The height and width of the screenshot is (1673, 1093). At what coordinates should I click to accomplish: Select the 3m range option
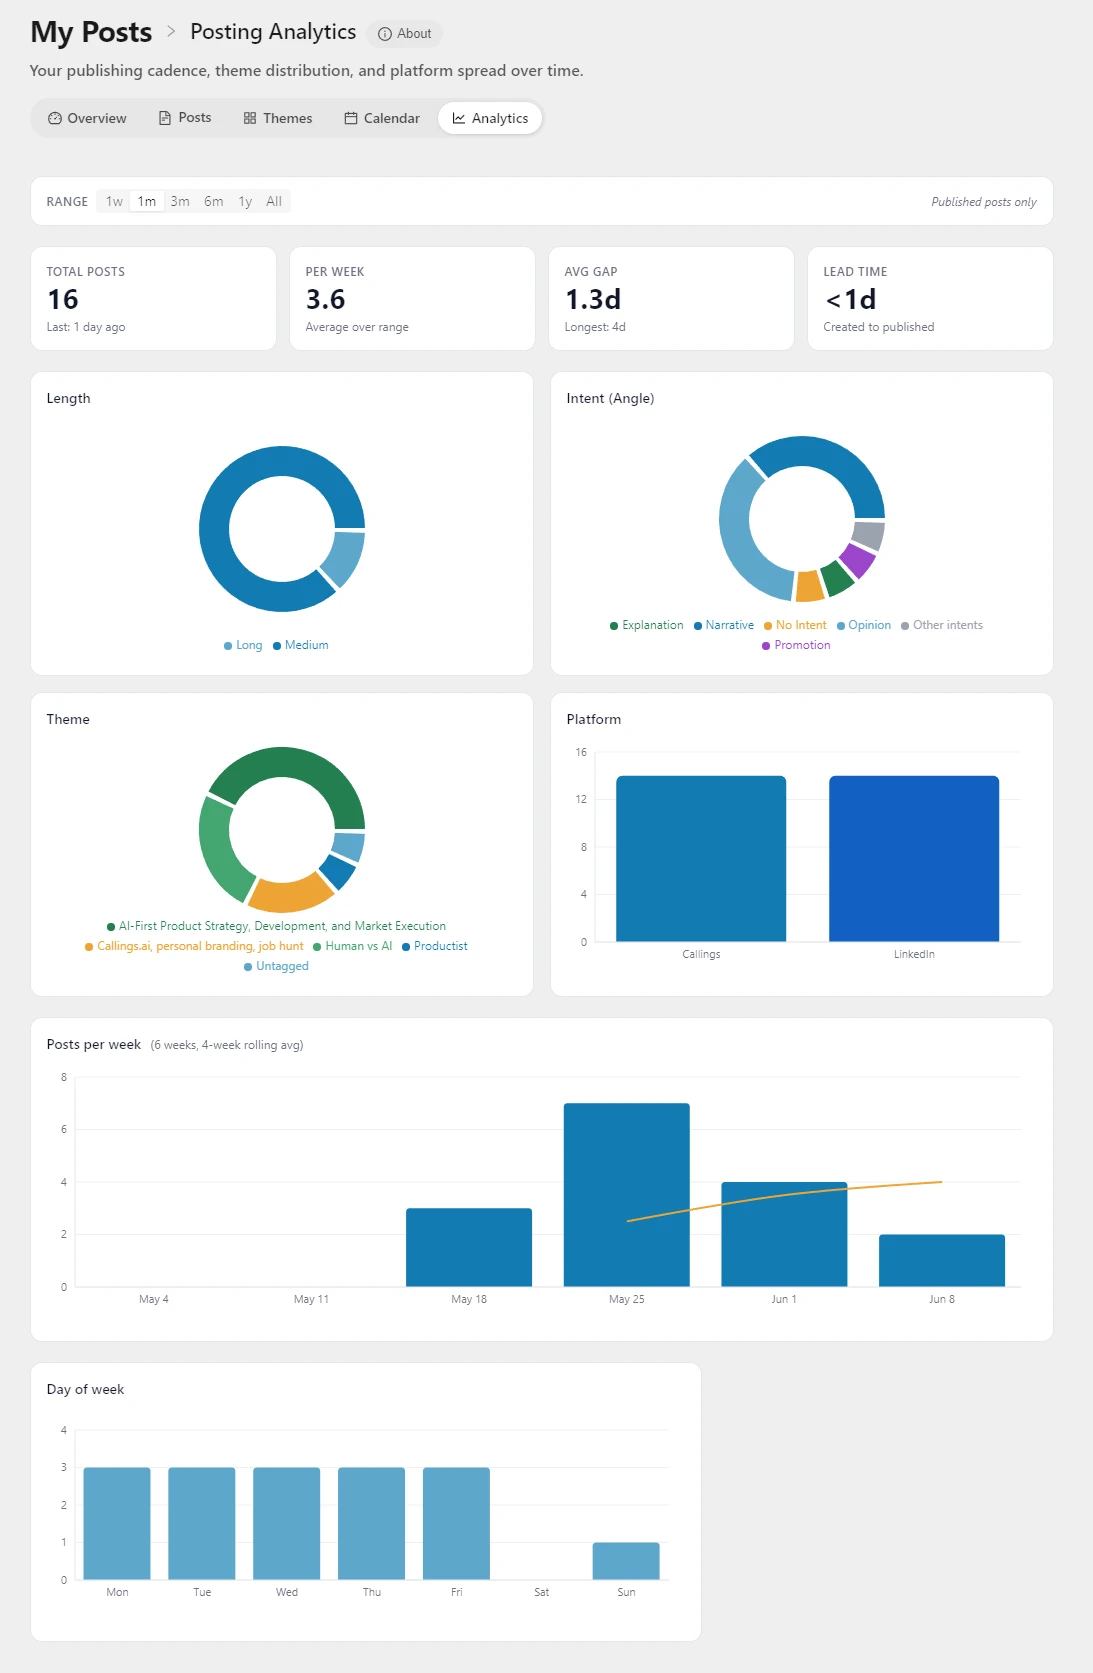[x=180, y=201]
